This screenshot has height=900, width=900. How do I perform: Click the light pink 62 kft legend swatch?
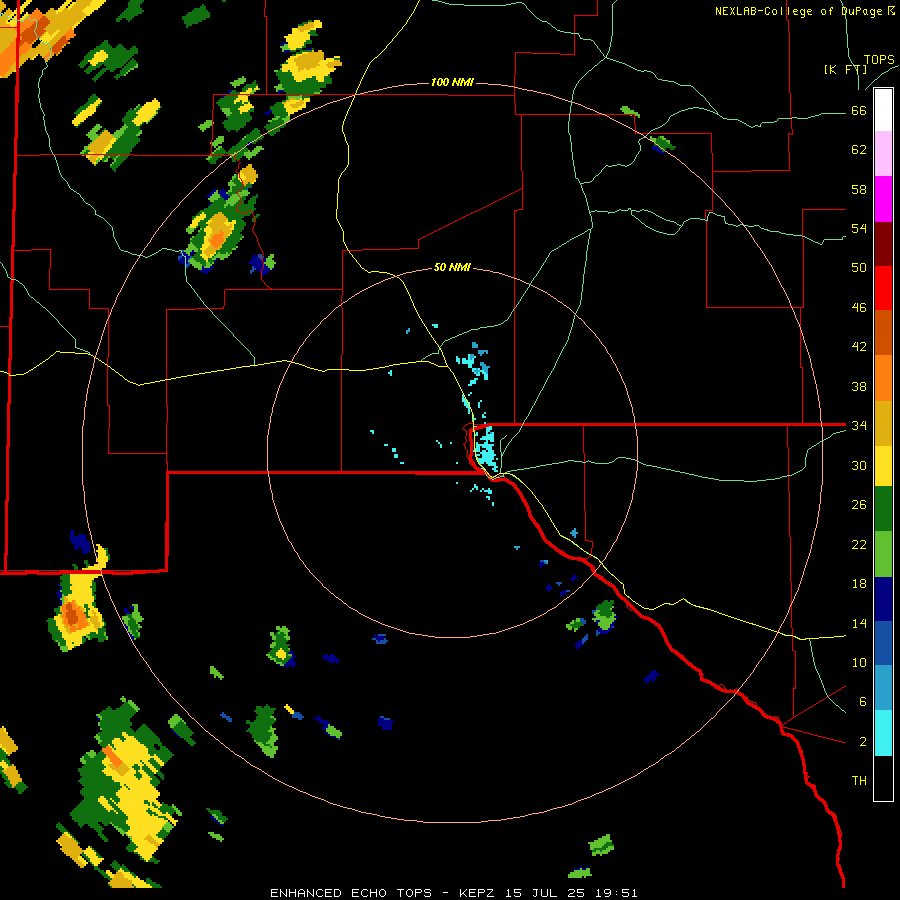[x=883, y=154]
